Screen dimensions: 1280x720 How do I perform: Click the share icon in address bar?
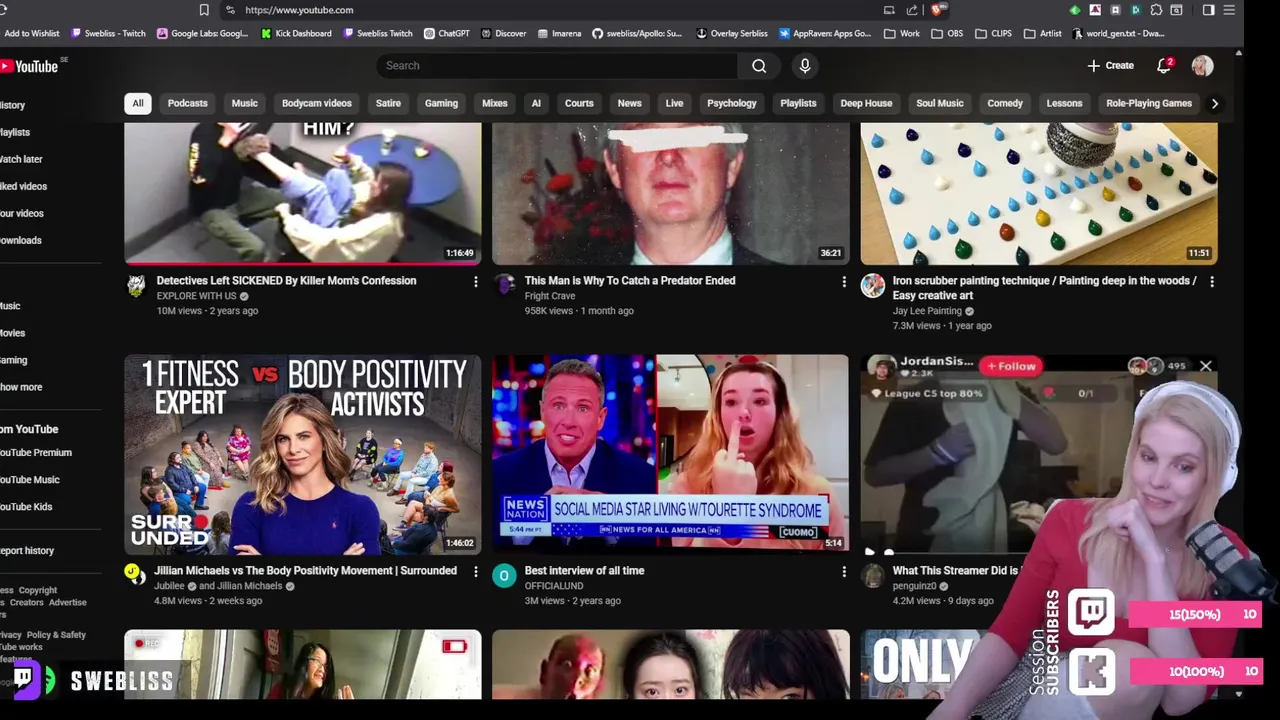(912, 10)
